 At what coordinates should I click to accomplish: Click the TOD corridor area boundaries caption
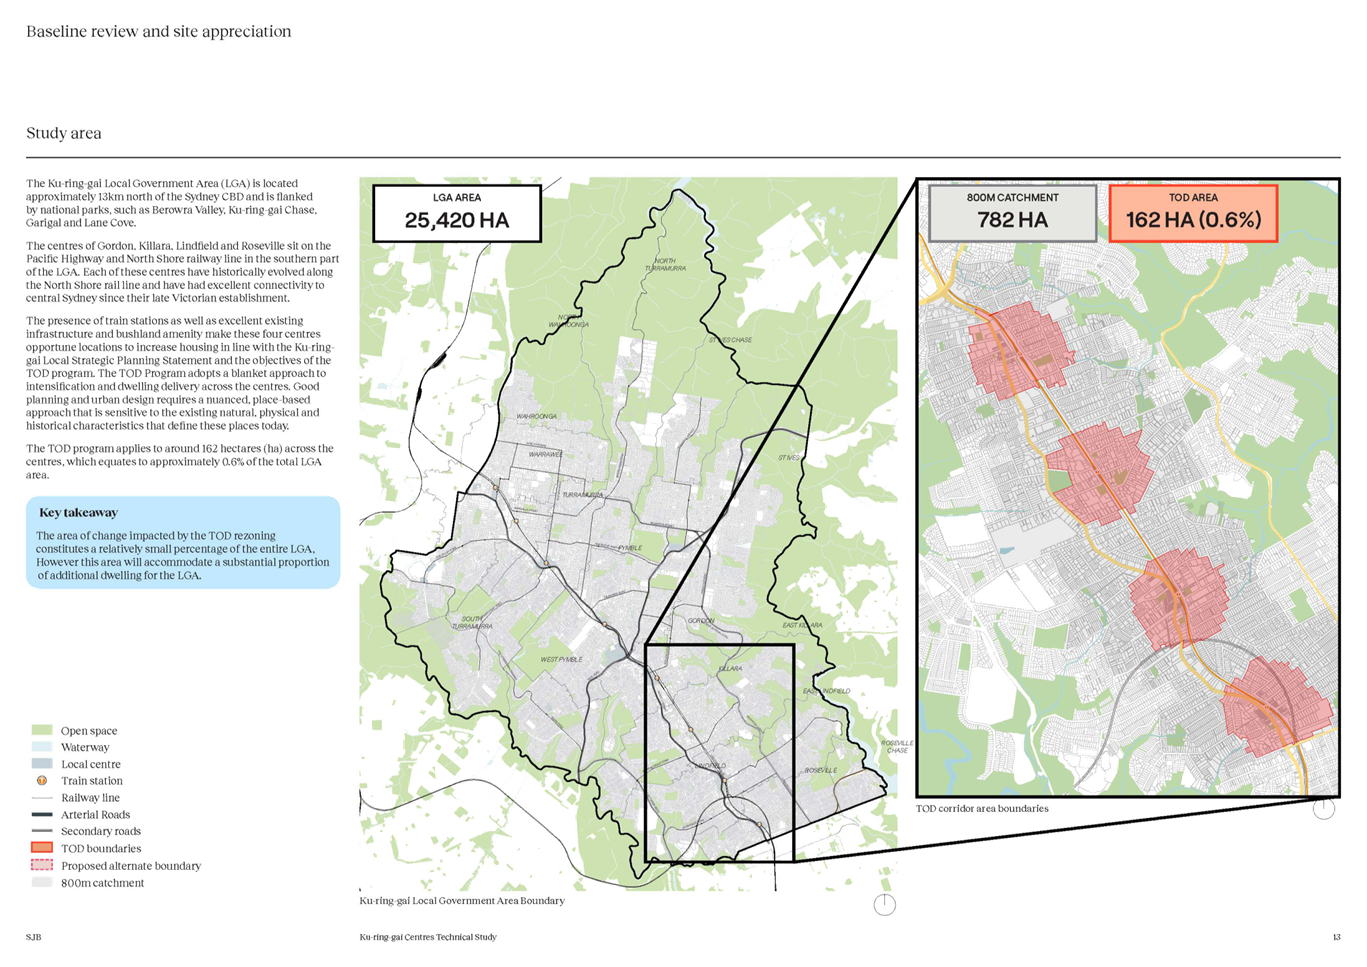(982, 808)
